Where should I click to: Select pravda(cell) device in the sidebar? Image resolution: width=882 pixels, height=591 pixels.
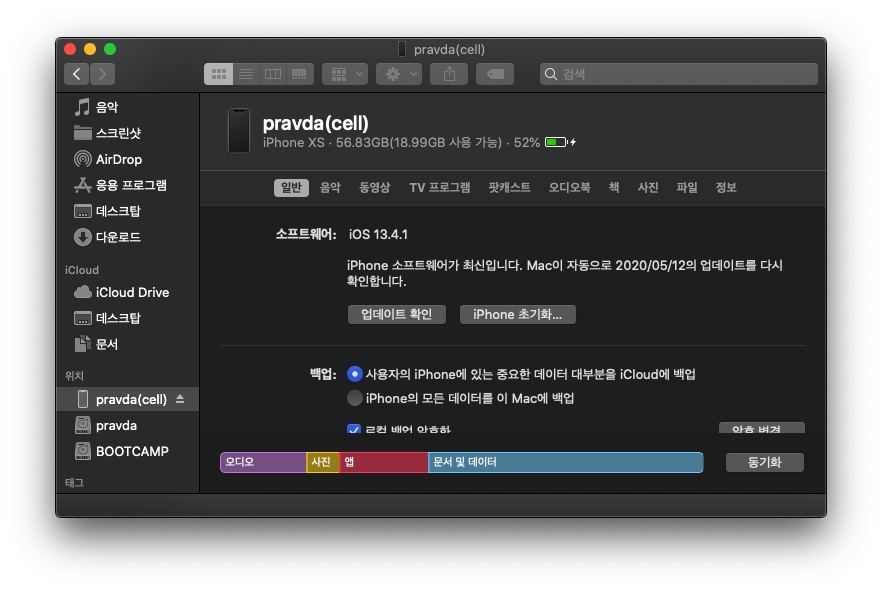[x=128, y=399]
